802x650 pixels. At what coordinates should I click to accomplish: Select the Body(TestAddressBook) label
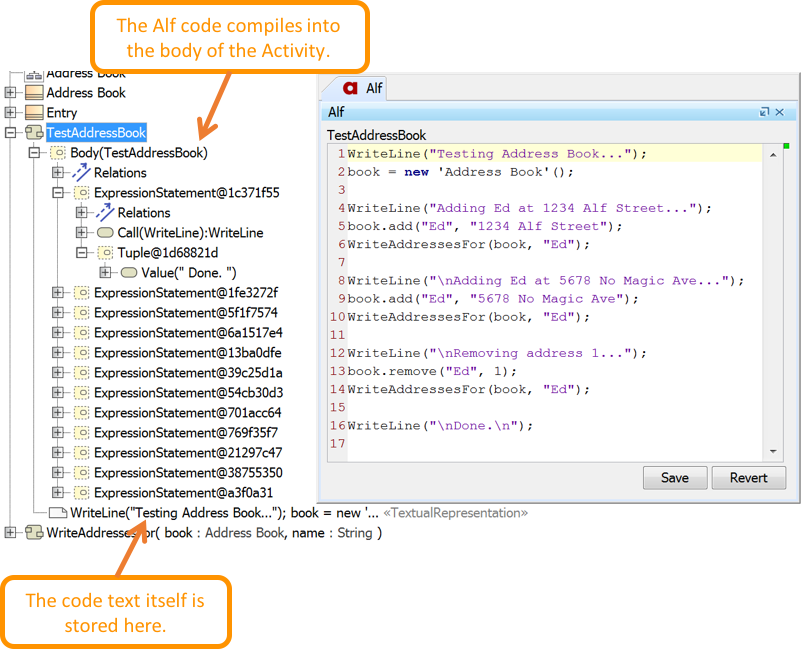point(139,153)
